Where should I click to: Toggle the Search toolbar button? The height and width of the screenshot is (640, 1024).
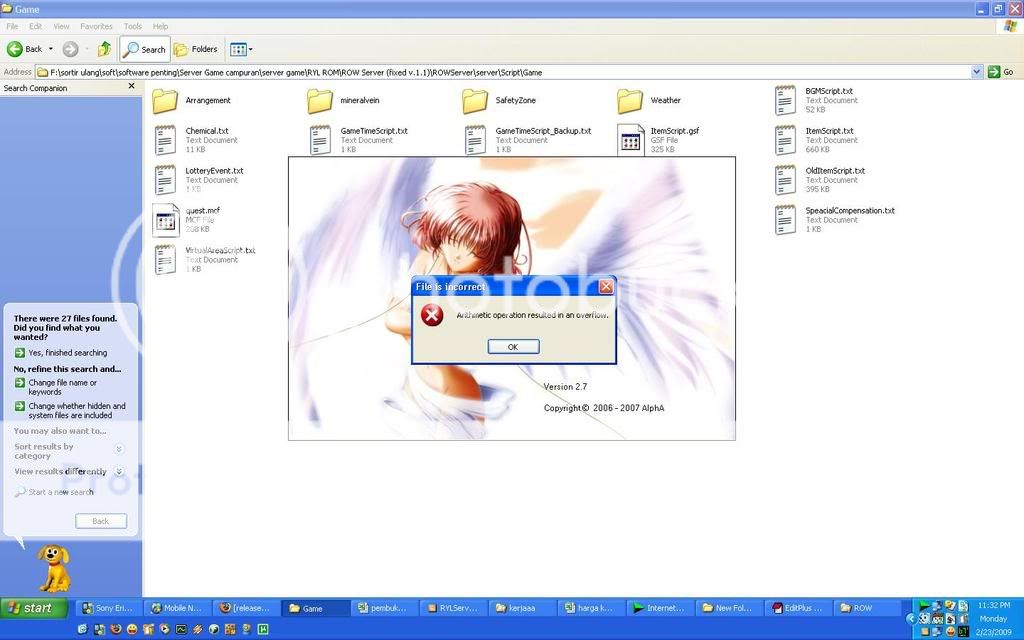pos(144,49)
